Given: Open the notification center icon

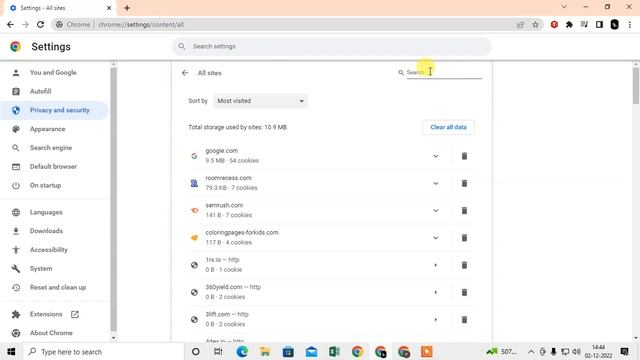Looking at the screenshot, I should pyautogui.click(x=624, y=351).
